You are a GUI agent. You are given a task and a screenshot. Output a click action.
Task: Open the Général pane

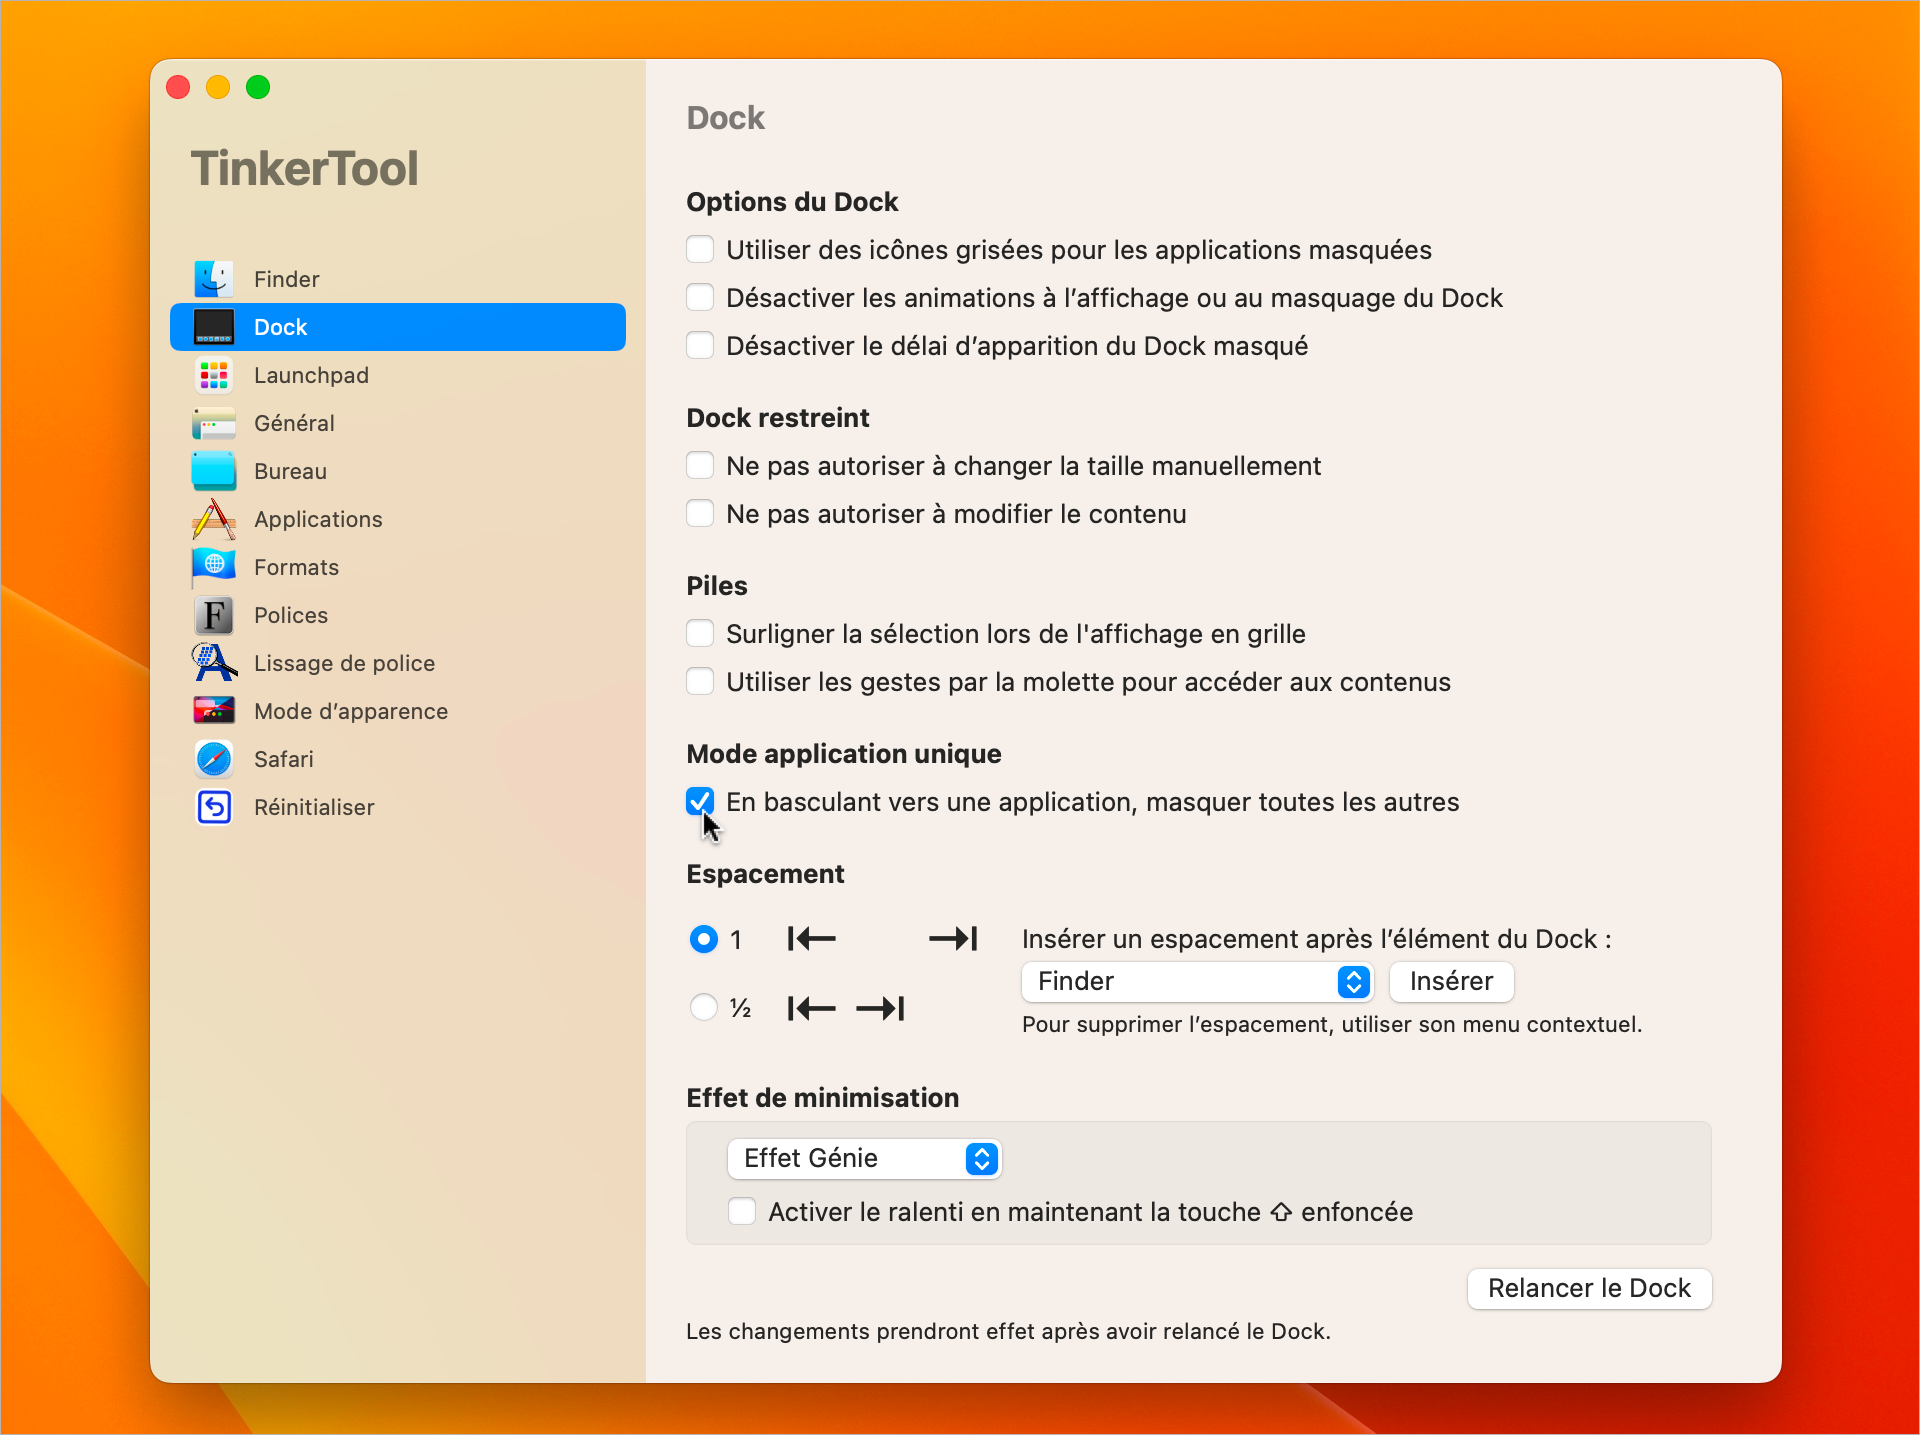pos(398,423)
